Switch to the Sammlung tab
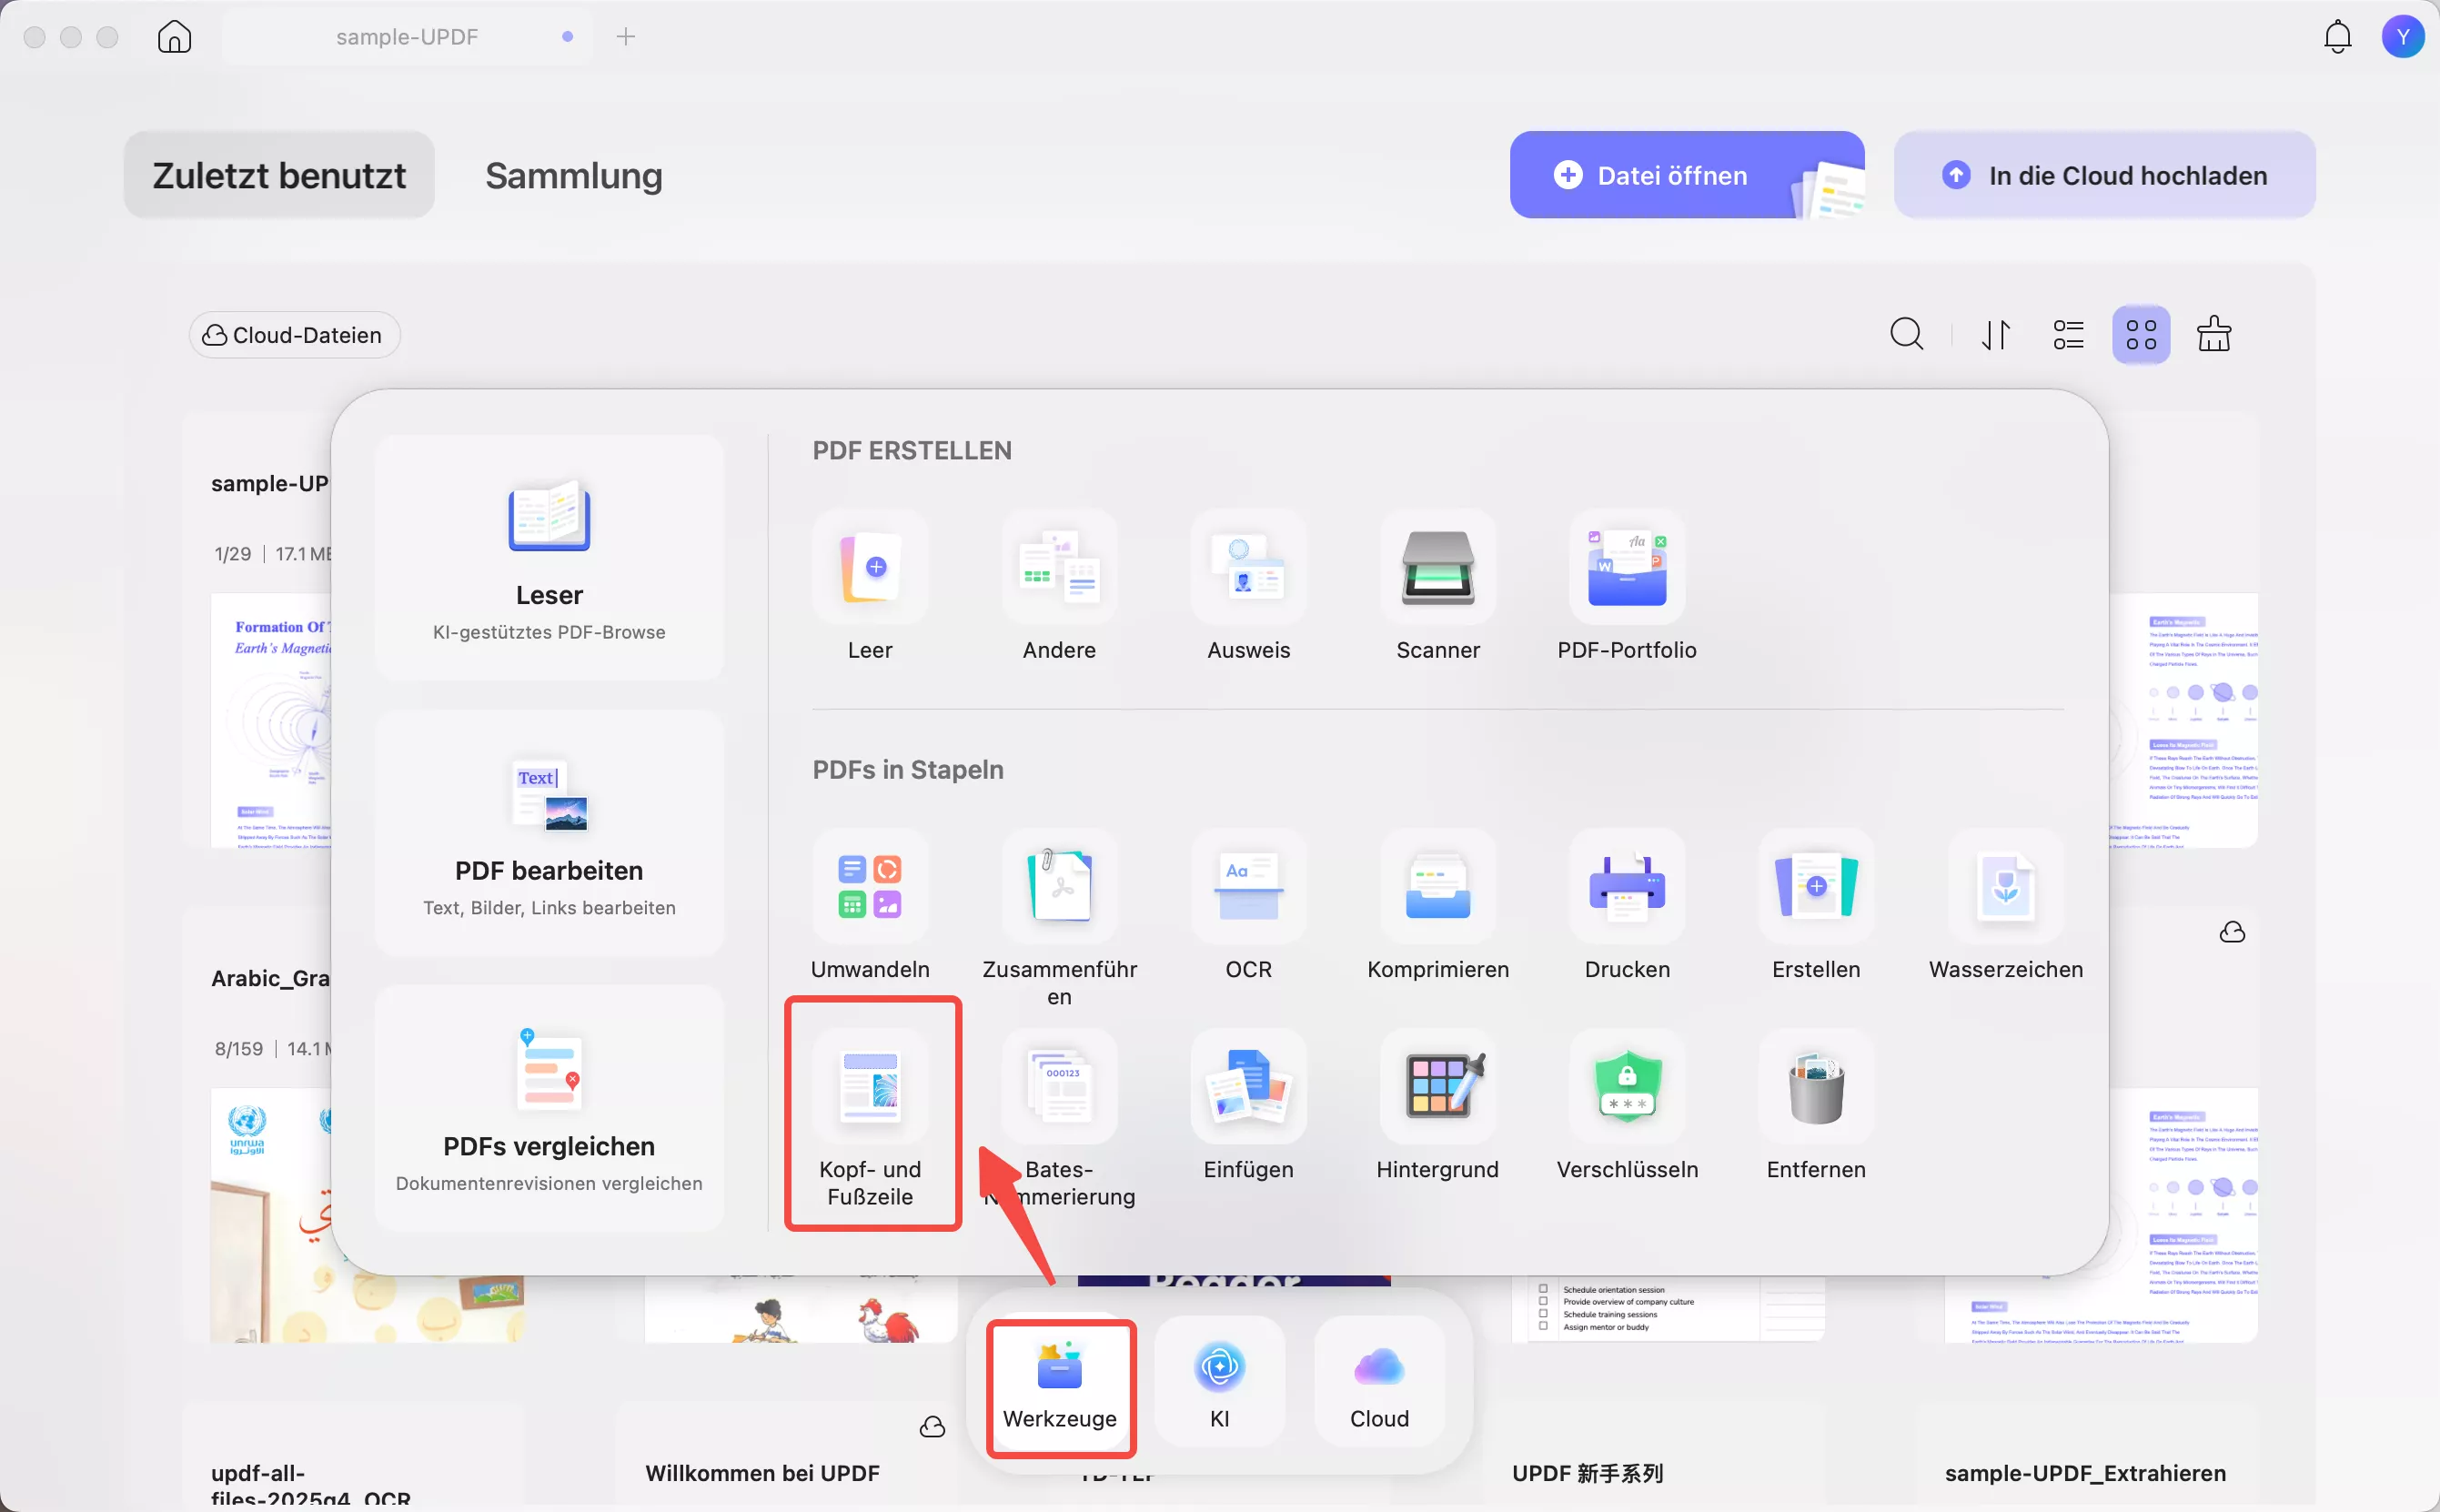 point(573,176)
